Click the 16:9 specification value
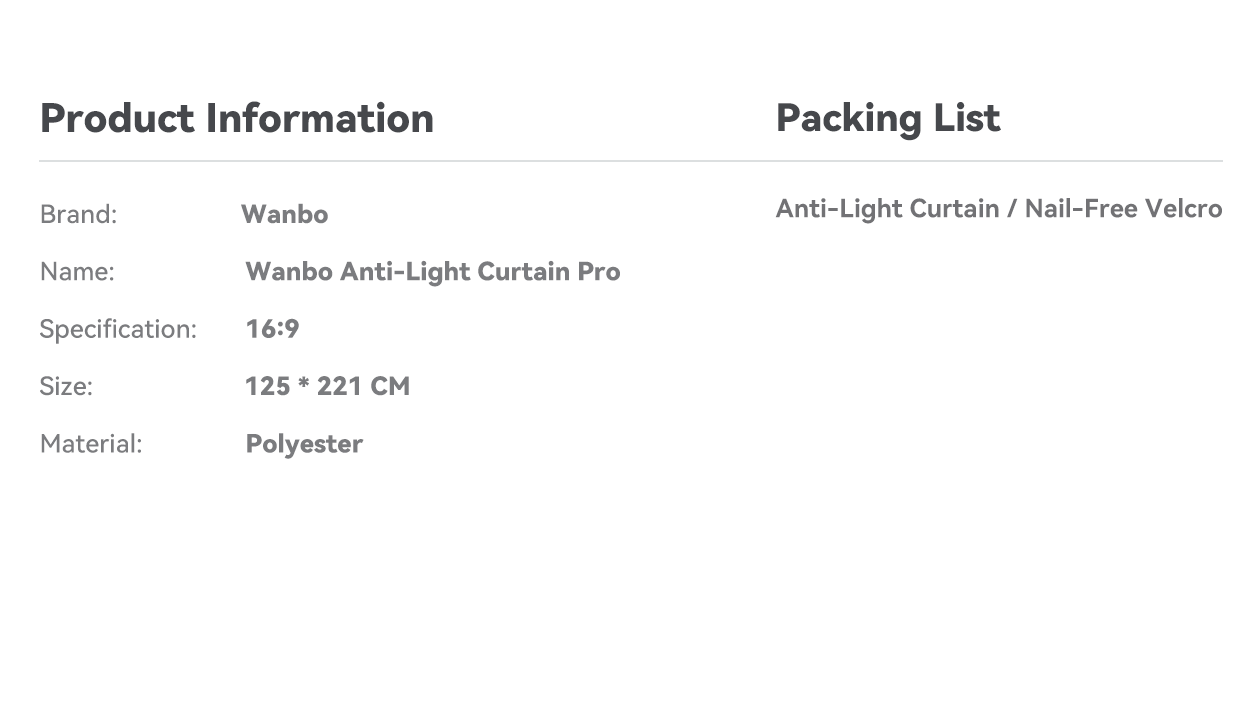 (x=272, y=329)
